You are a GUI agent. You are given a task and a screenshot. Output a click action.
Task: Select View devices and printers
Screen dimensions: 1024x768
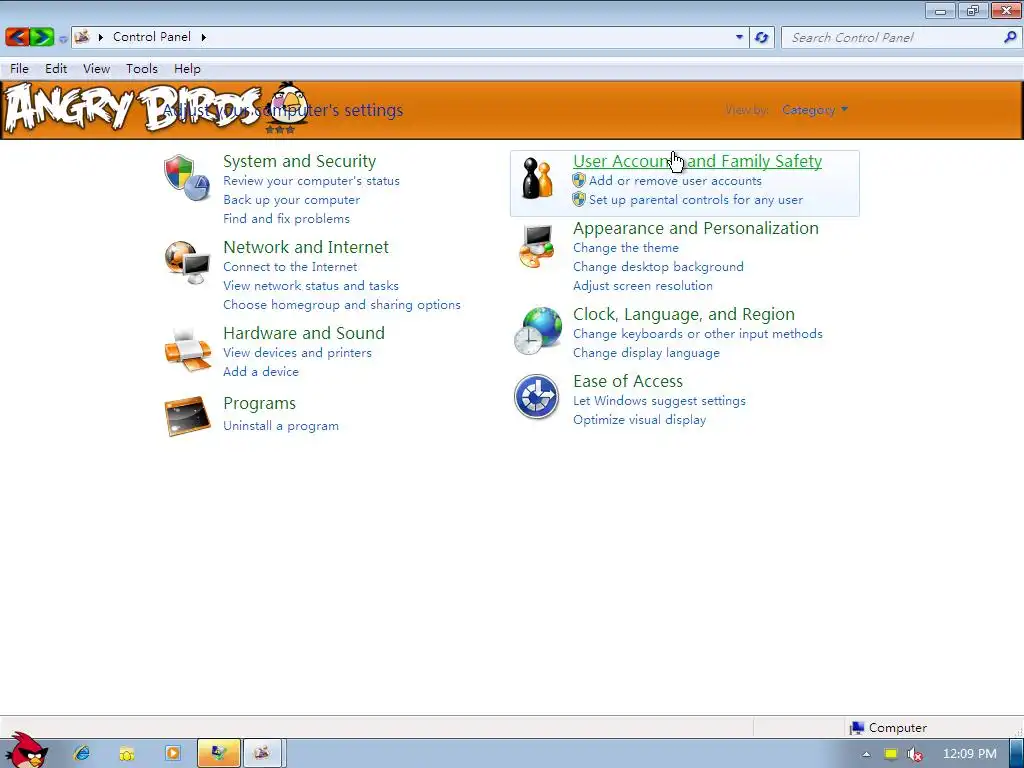click(x=297, y=353)
